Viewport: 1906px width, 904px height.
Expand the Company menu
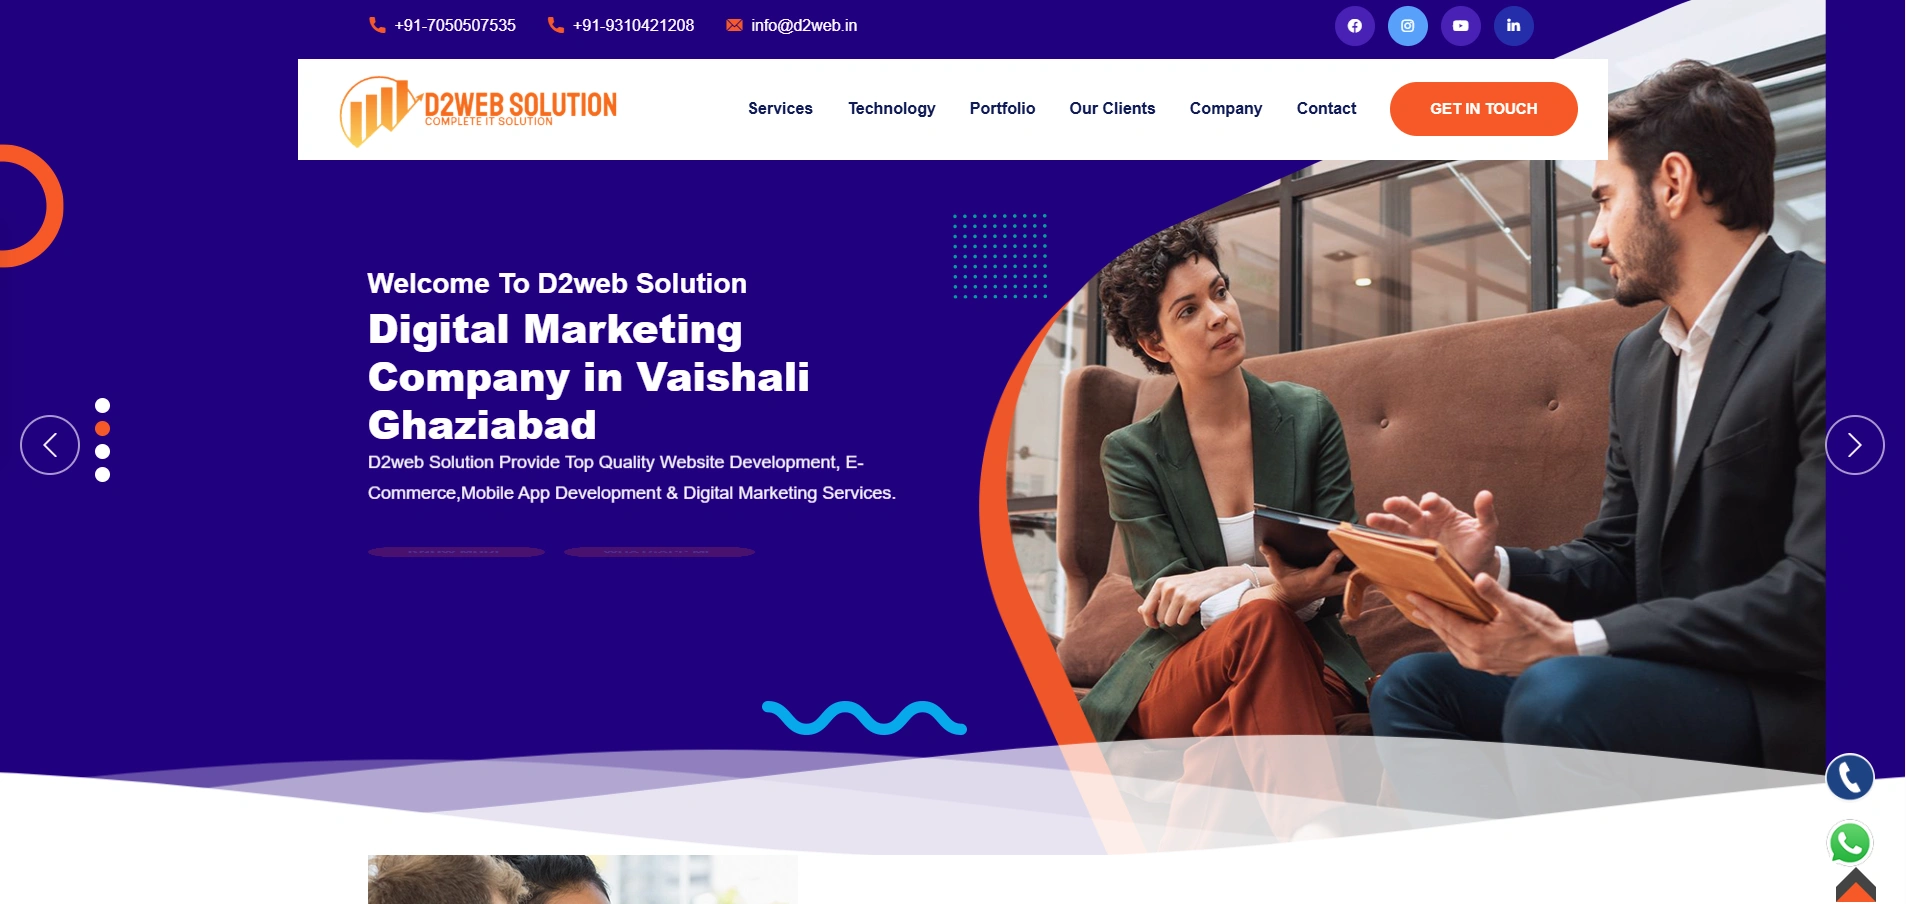[x=1226, y=108]
